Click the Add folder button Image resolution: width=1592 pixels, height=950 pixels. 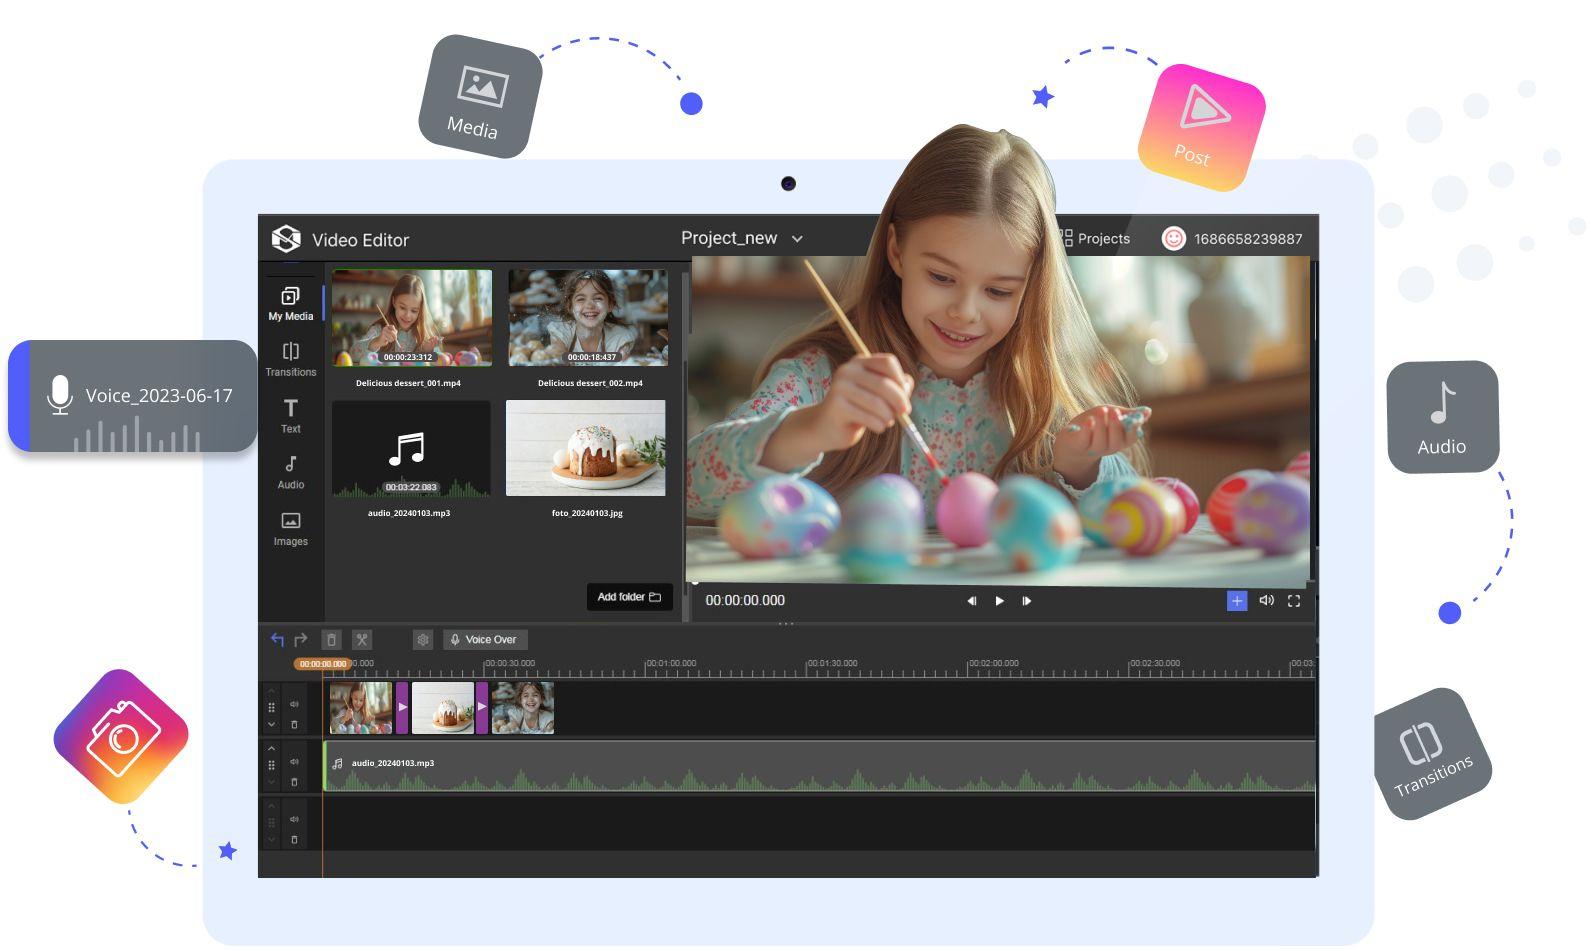coord(629,597)
